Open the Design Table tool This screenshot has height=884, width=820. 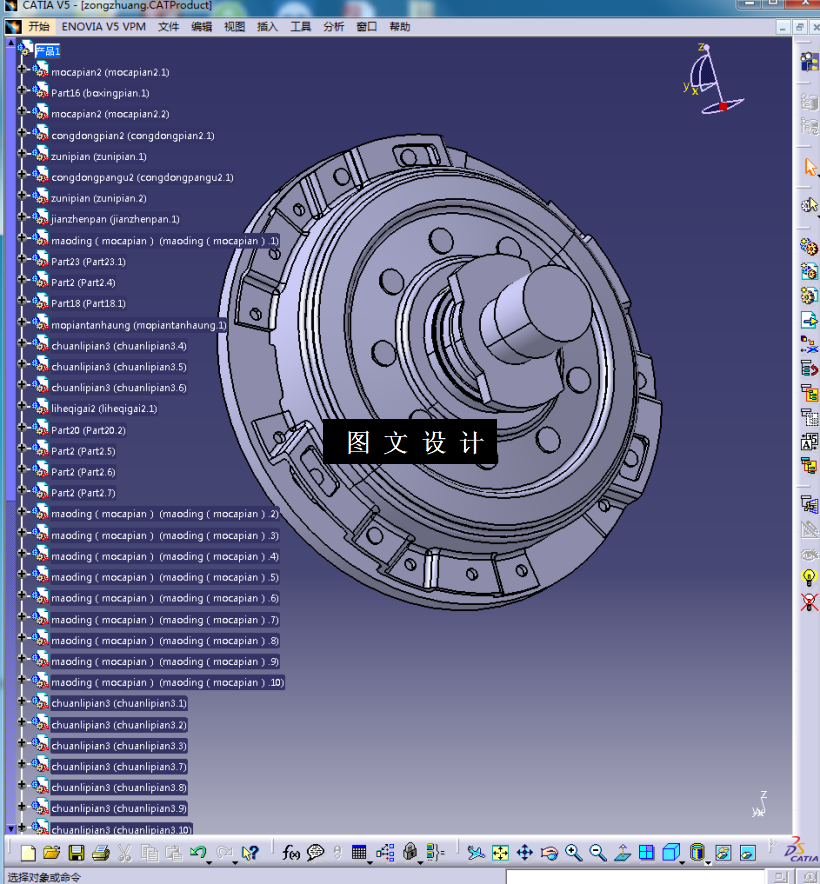click(x=359, y=852)
